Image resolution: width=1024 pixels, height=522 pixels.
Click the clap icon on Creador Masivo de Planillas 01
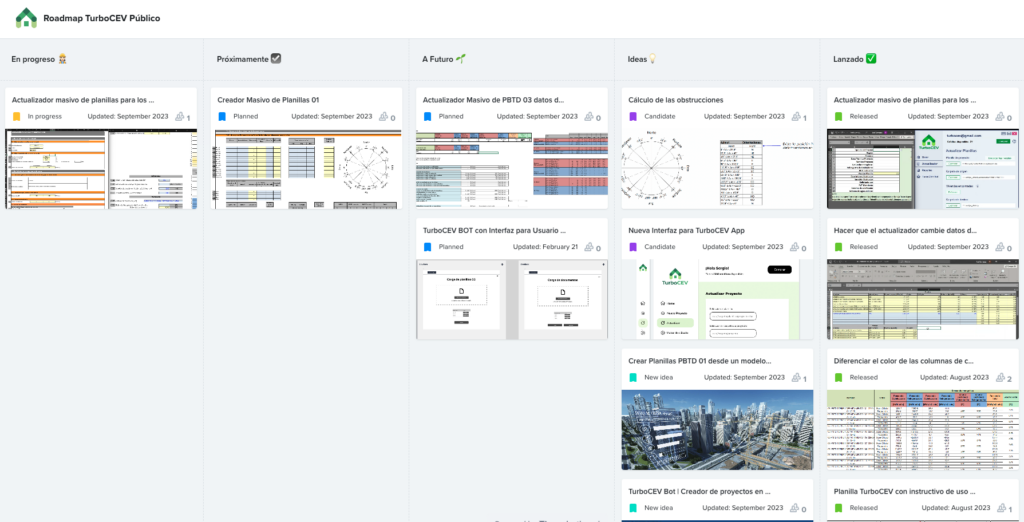(384, 117)
